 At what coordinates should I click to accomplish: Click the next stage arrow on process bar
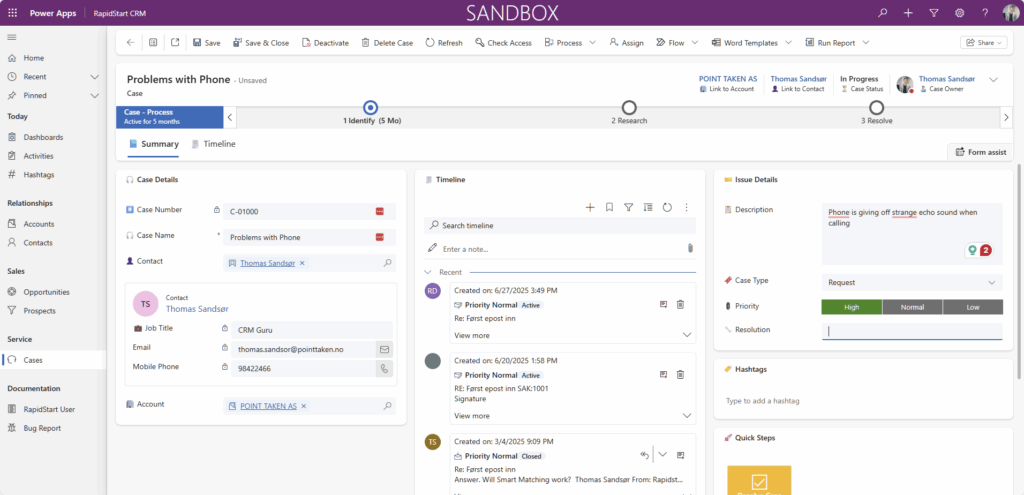click(x=1006, y=118)
